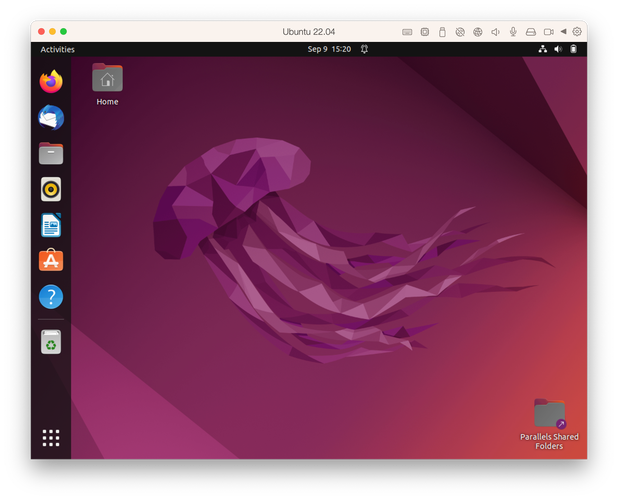Click the Parallels USB device icon
Viewport: 618px width, 500px height.
click(x=442, y=32)
